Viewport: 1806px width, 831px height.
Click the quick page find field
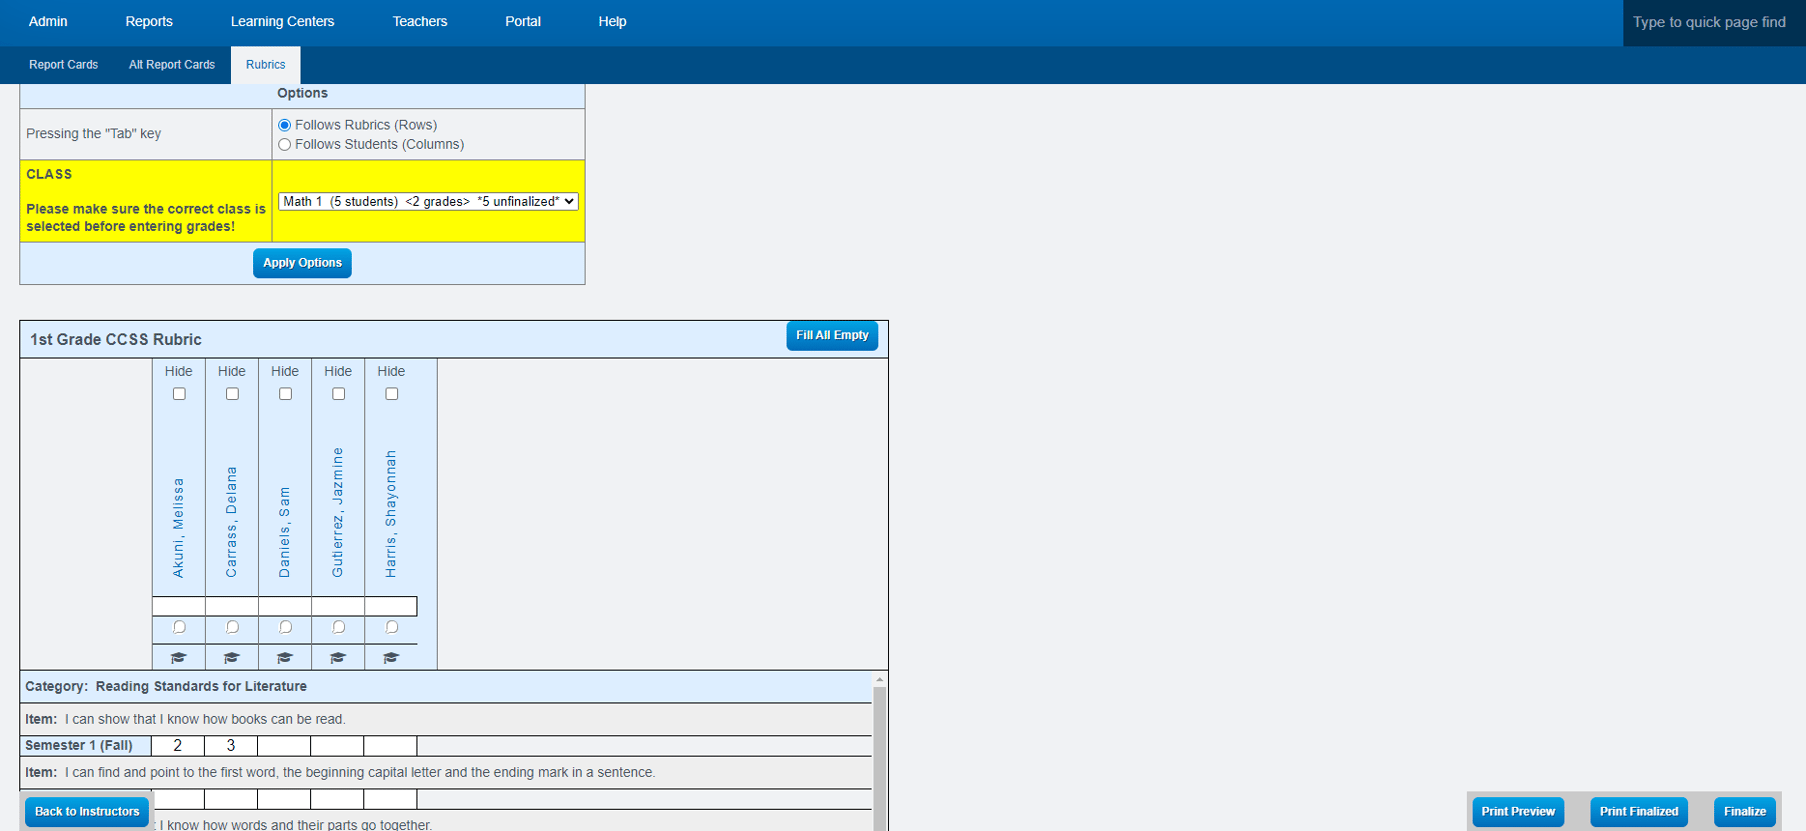click(x=1713, y=22)
